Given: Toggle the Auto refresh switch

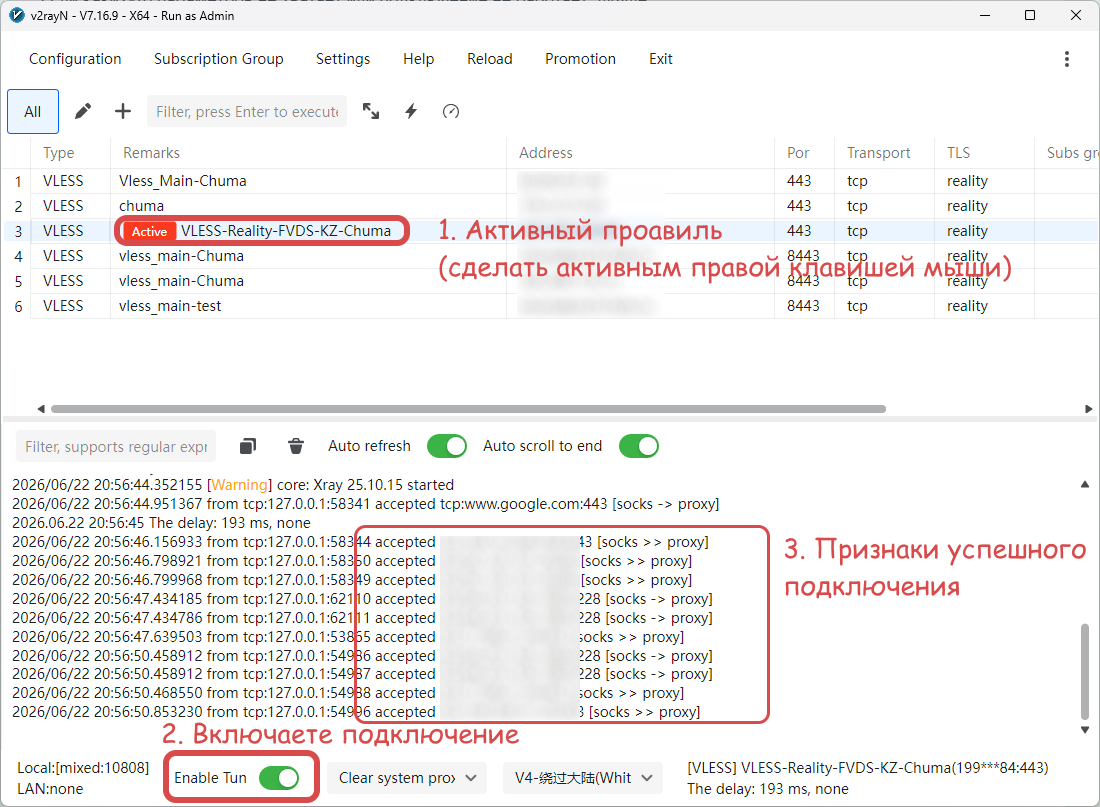Looking at the screenshot, I should point(447,446).
